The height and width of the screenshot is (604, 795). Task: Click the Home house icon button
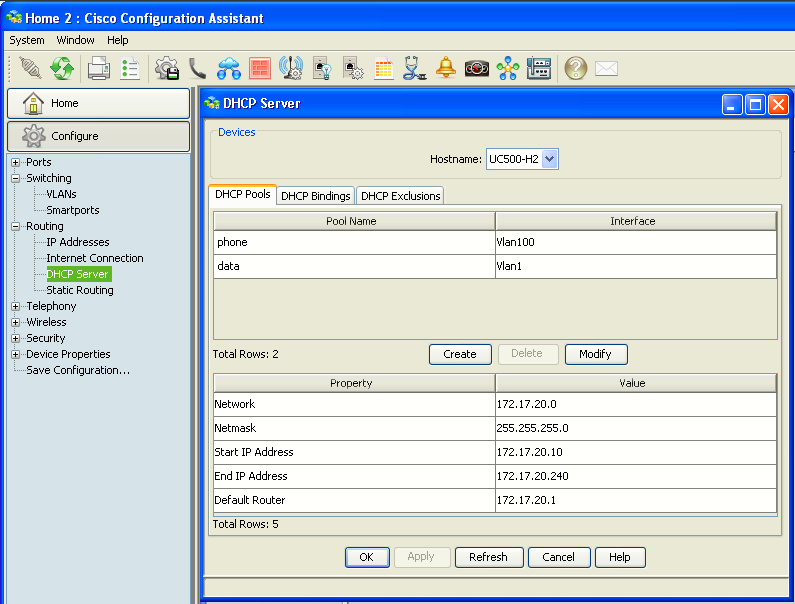pyautogui.click(x=98, y=103)
